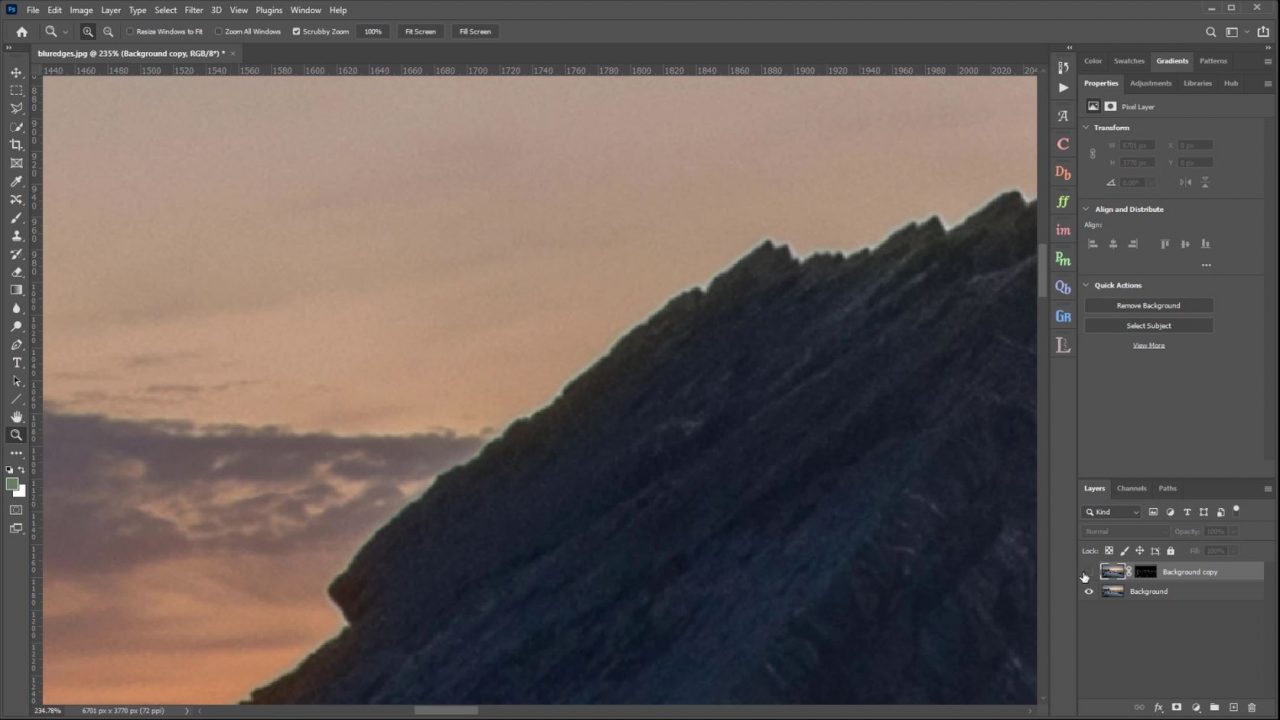1280x720 pixels.
Task: Click the Delete layer trash icon
Action: 1252,707
